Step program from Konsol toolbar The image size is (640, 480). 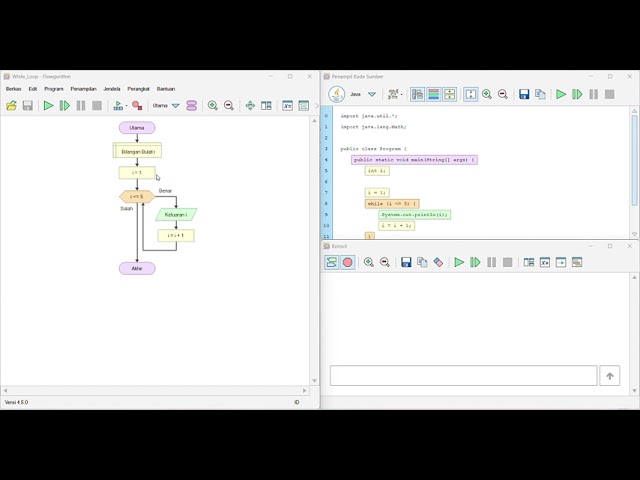point(475,262)
